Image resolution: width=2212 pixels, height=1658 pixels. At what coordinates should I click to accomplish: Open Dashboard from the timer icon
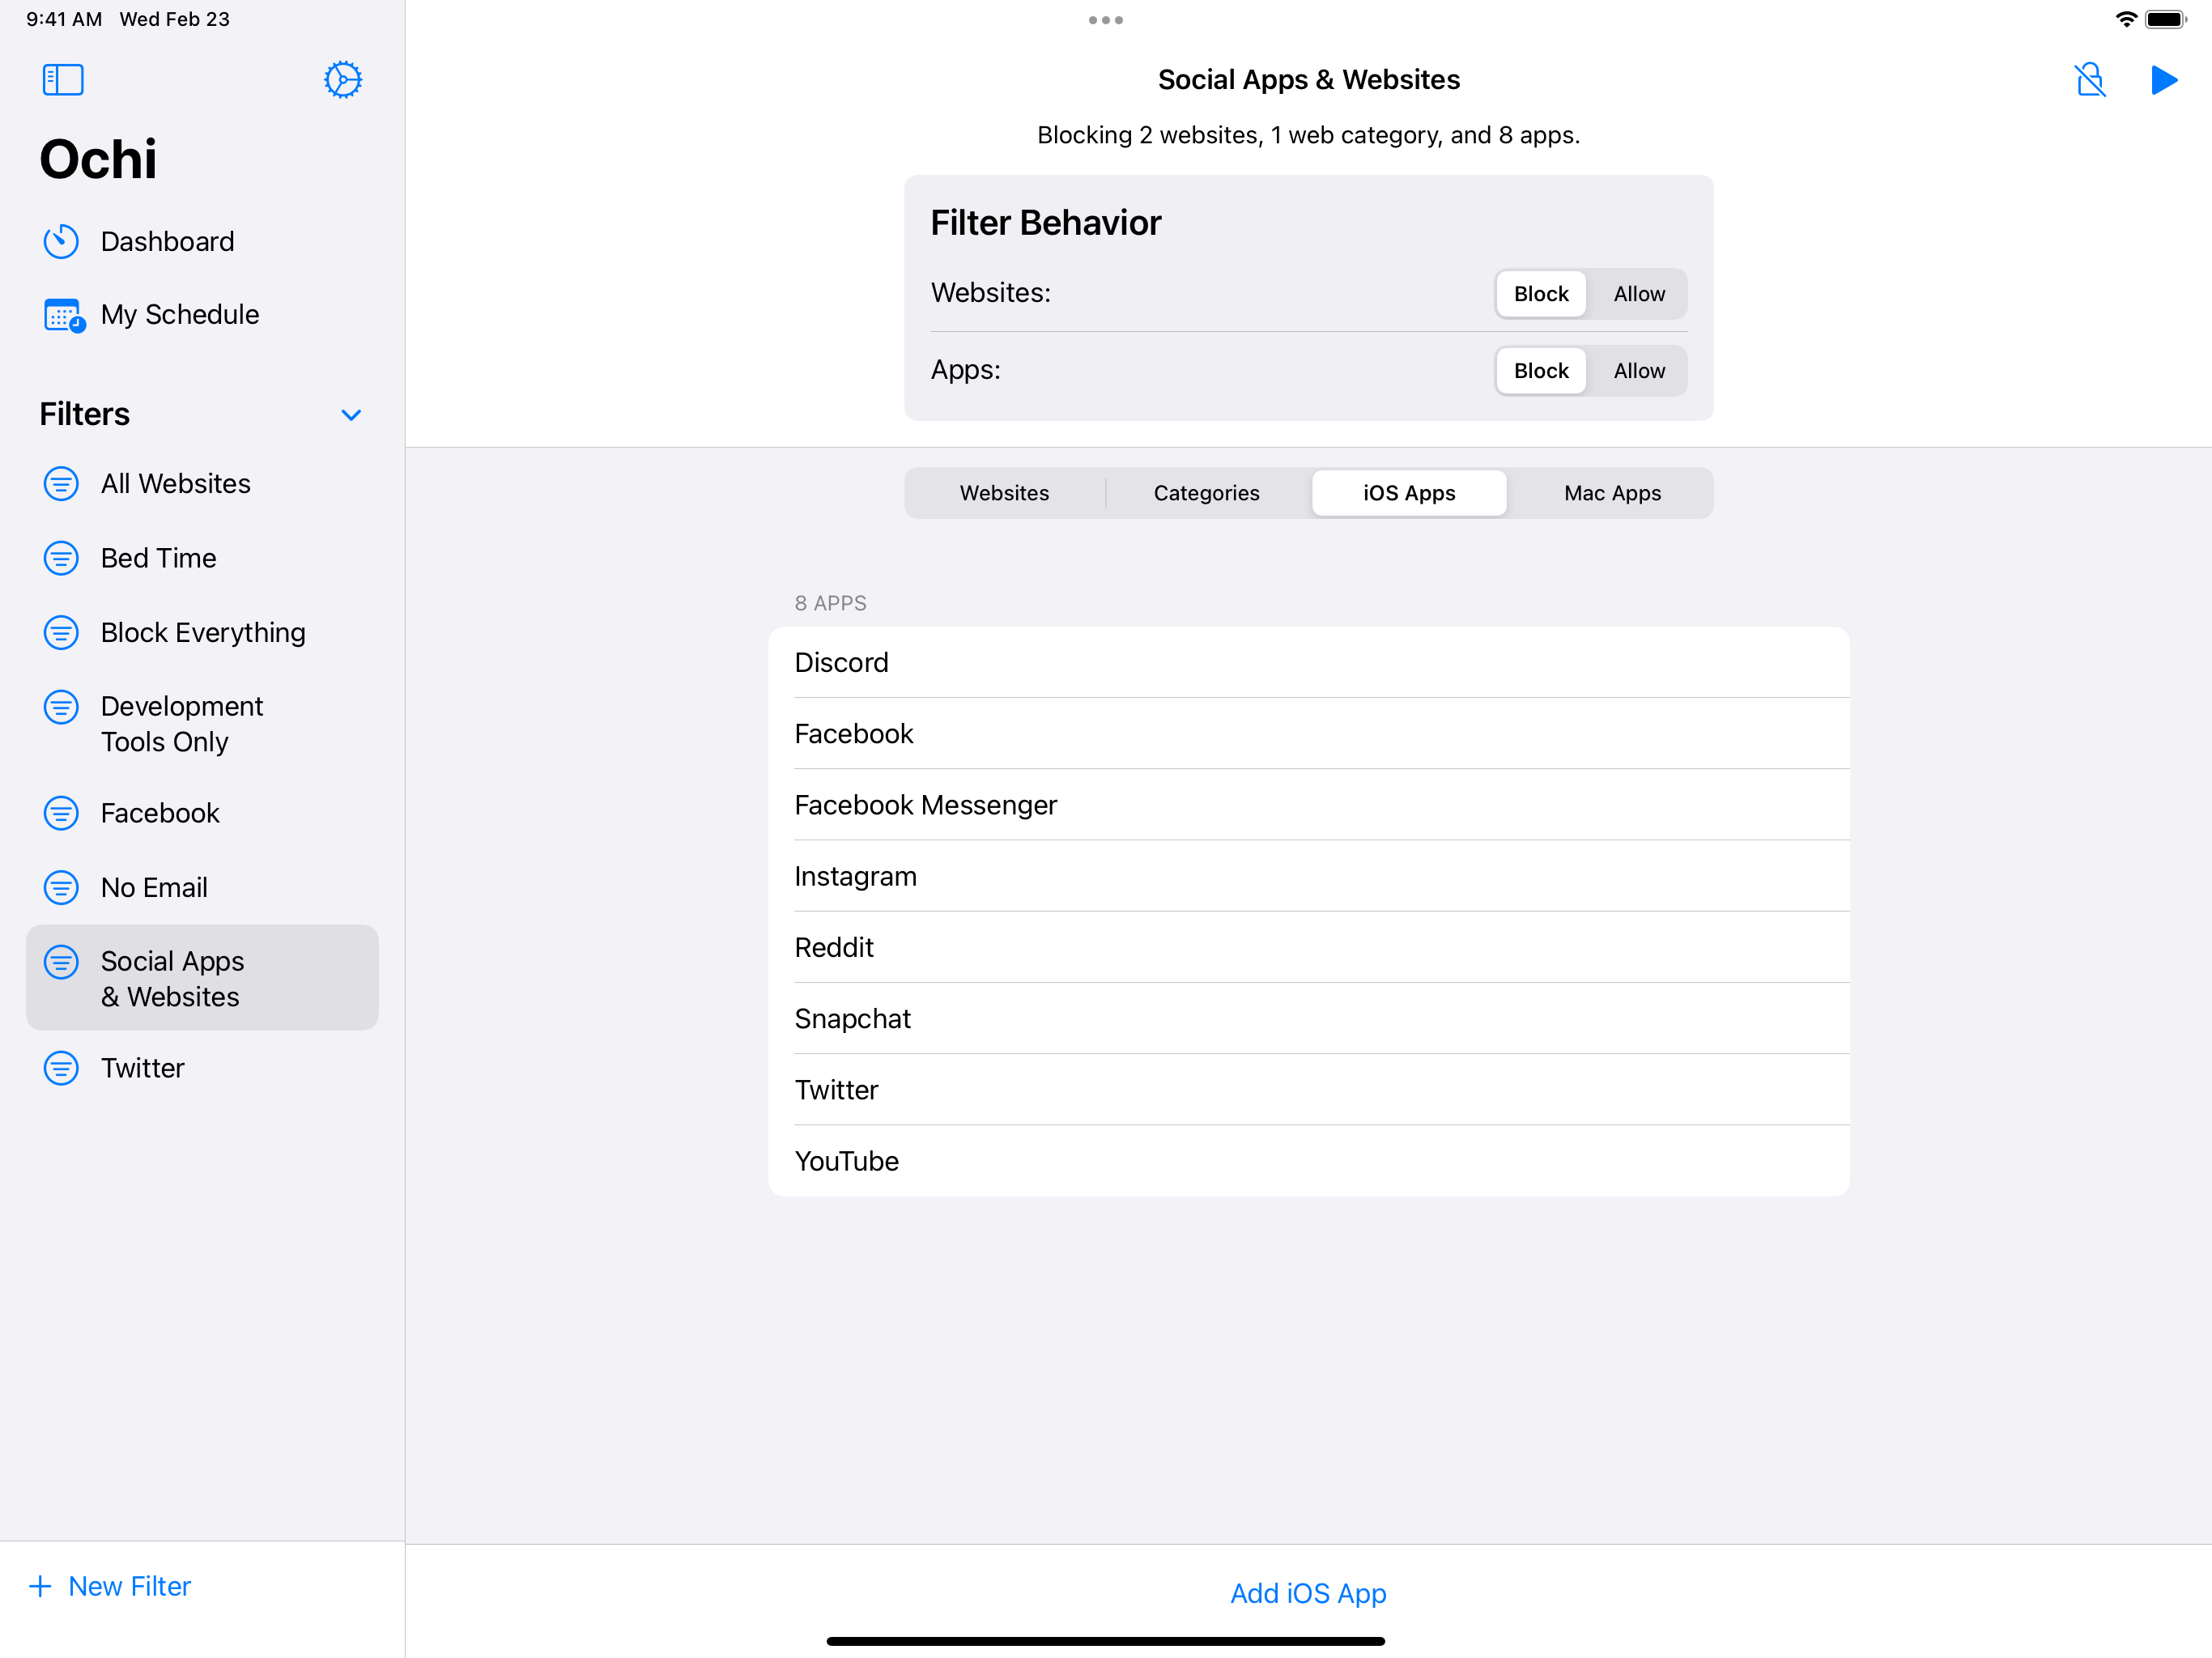tap(61, 241)
